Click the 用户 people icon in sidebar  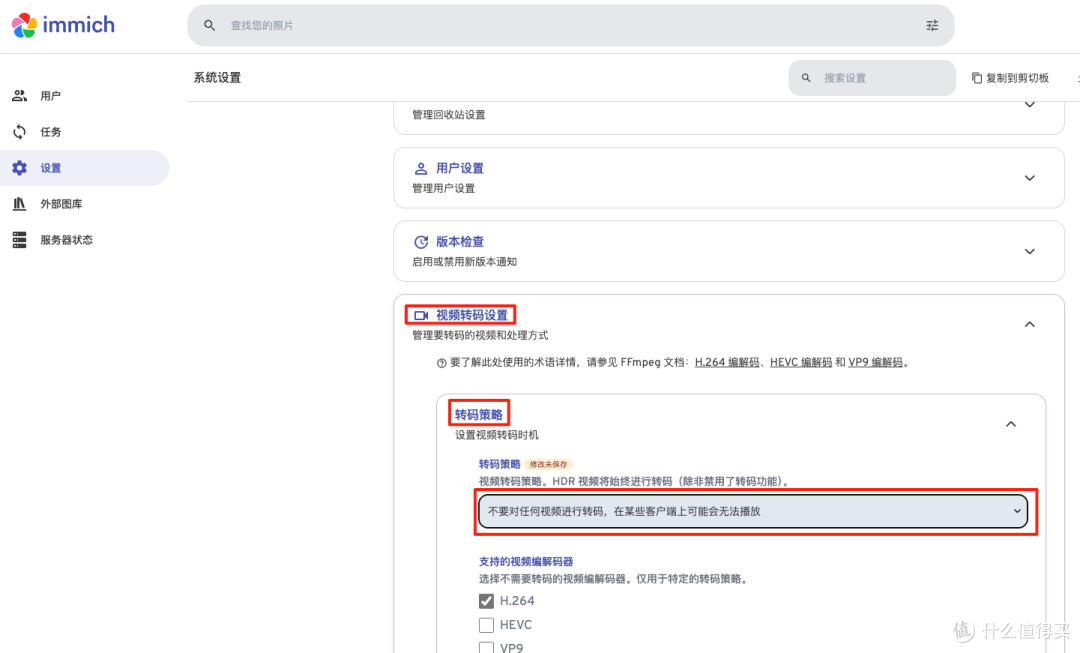19,96
